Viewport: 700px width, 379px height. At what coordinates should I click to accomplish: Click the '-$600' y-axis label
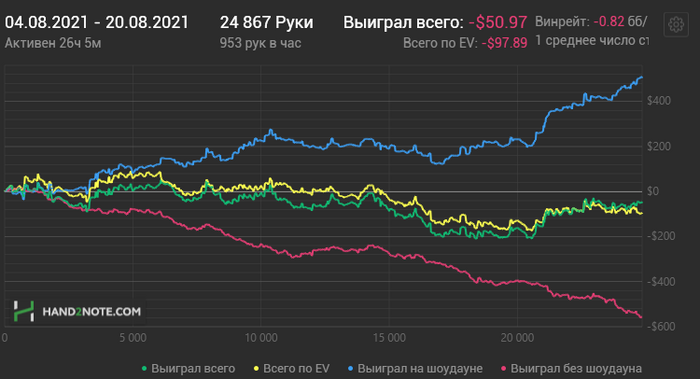(661, 326)
